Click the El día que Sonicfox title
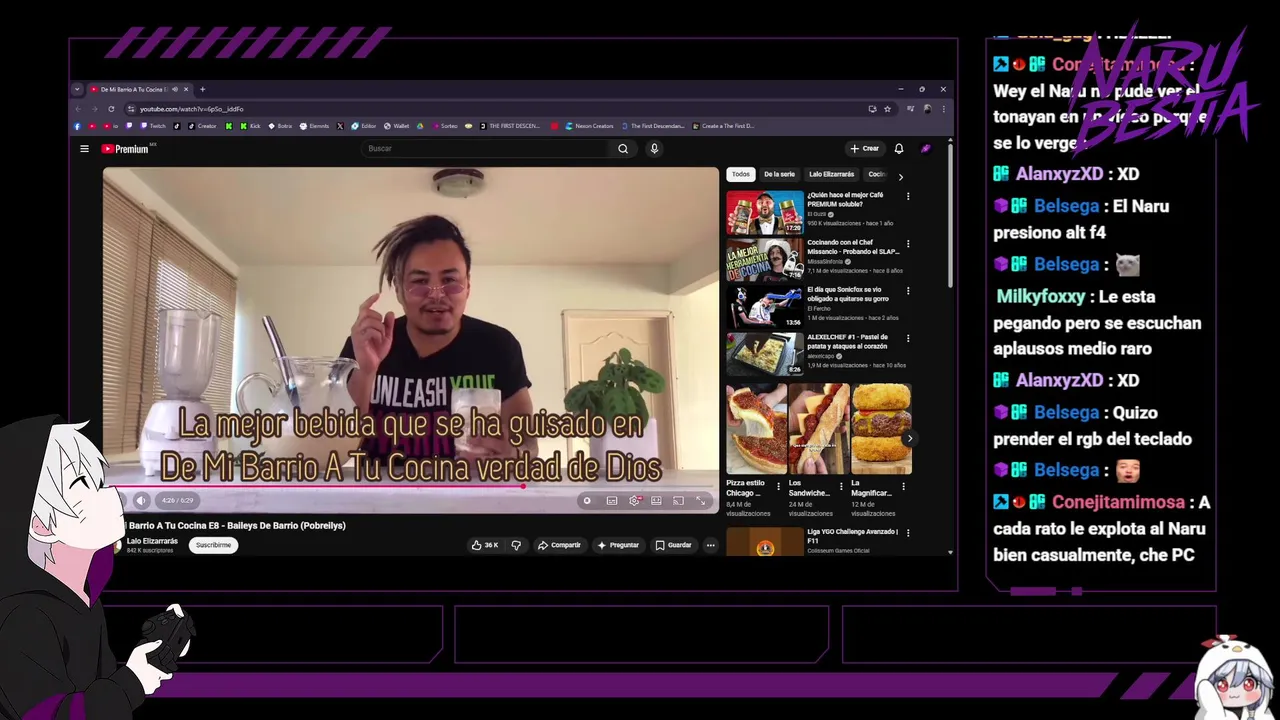Image resolution: width=1280 pixels, height=720 pixels. point(848,294)
